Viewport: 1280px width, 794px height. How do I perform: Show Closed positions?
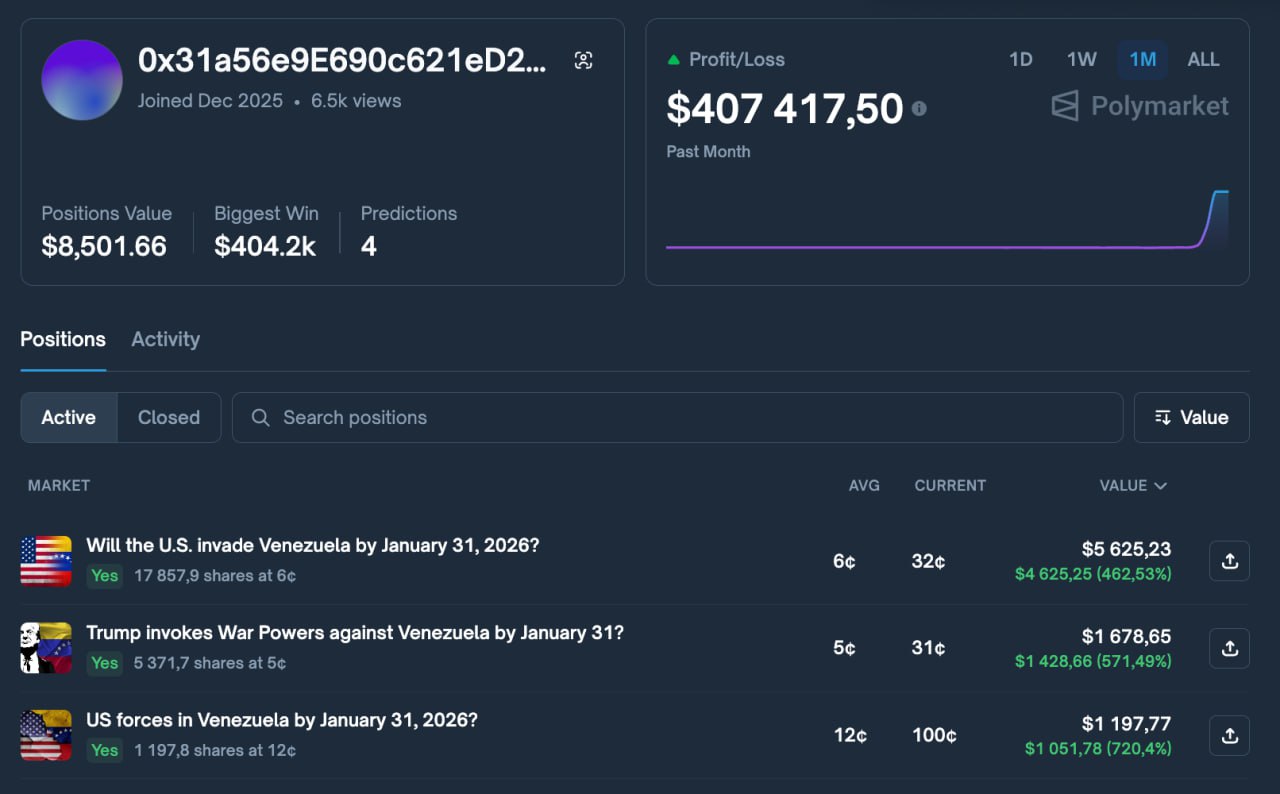pyautogui.click(x=168, y=418)
